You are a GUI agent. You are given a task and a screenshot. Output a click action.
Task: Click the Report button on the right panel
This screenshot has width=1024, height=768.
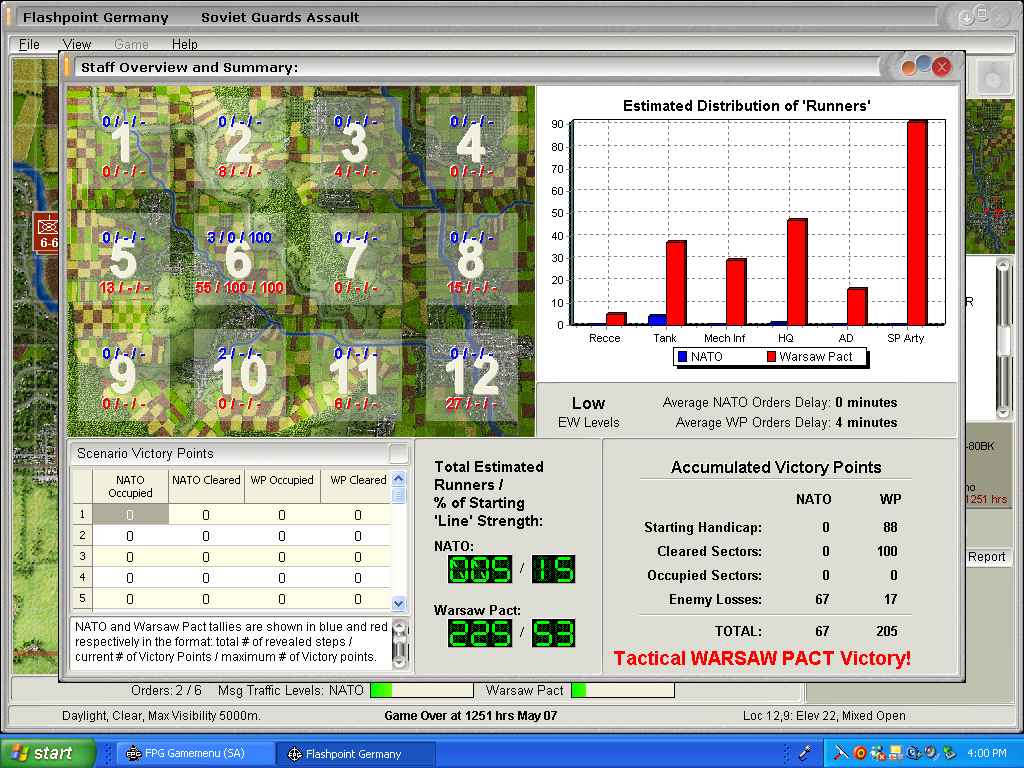(x=986, y=556)
